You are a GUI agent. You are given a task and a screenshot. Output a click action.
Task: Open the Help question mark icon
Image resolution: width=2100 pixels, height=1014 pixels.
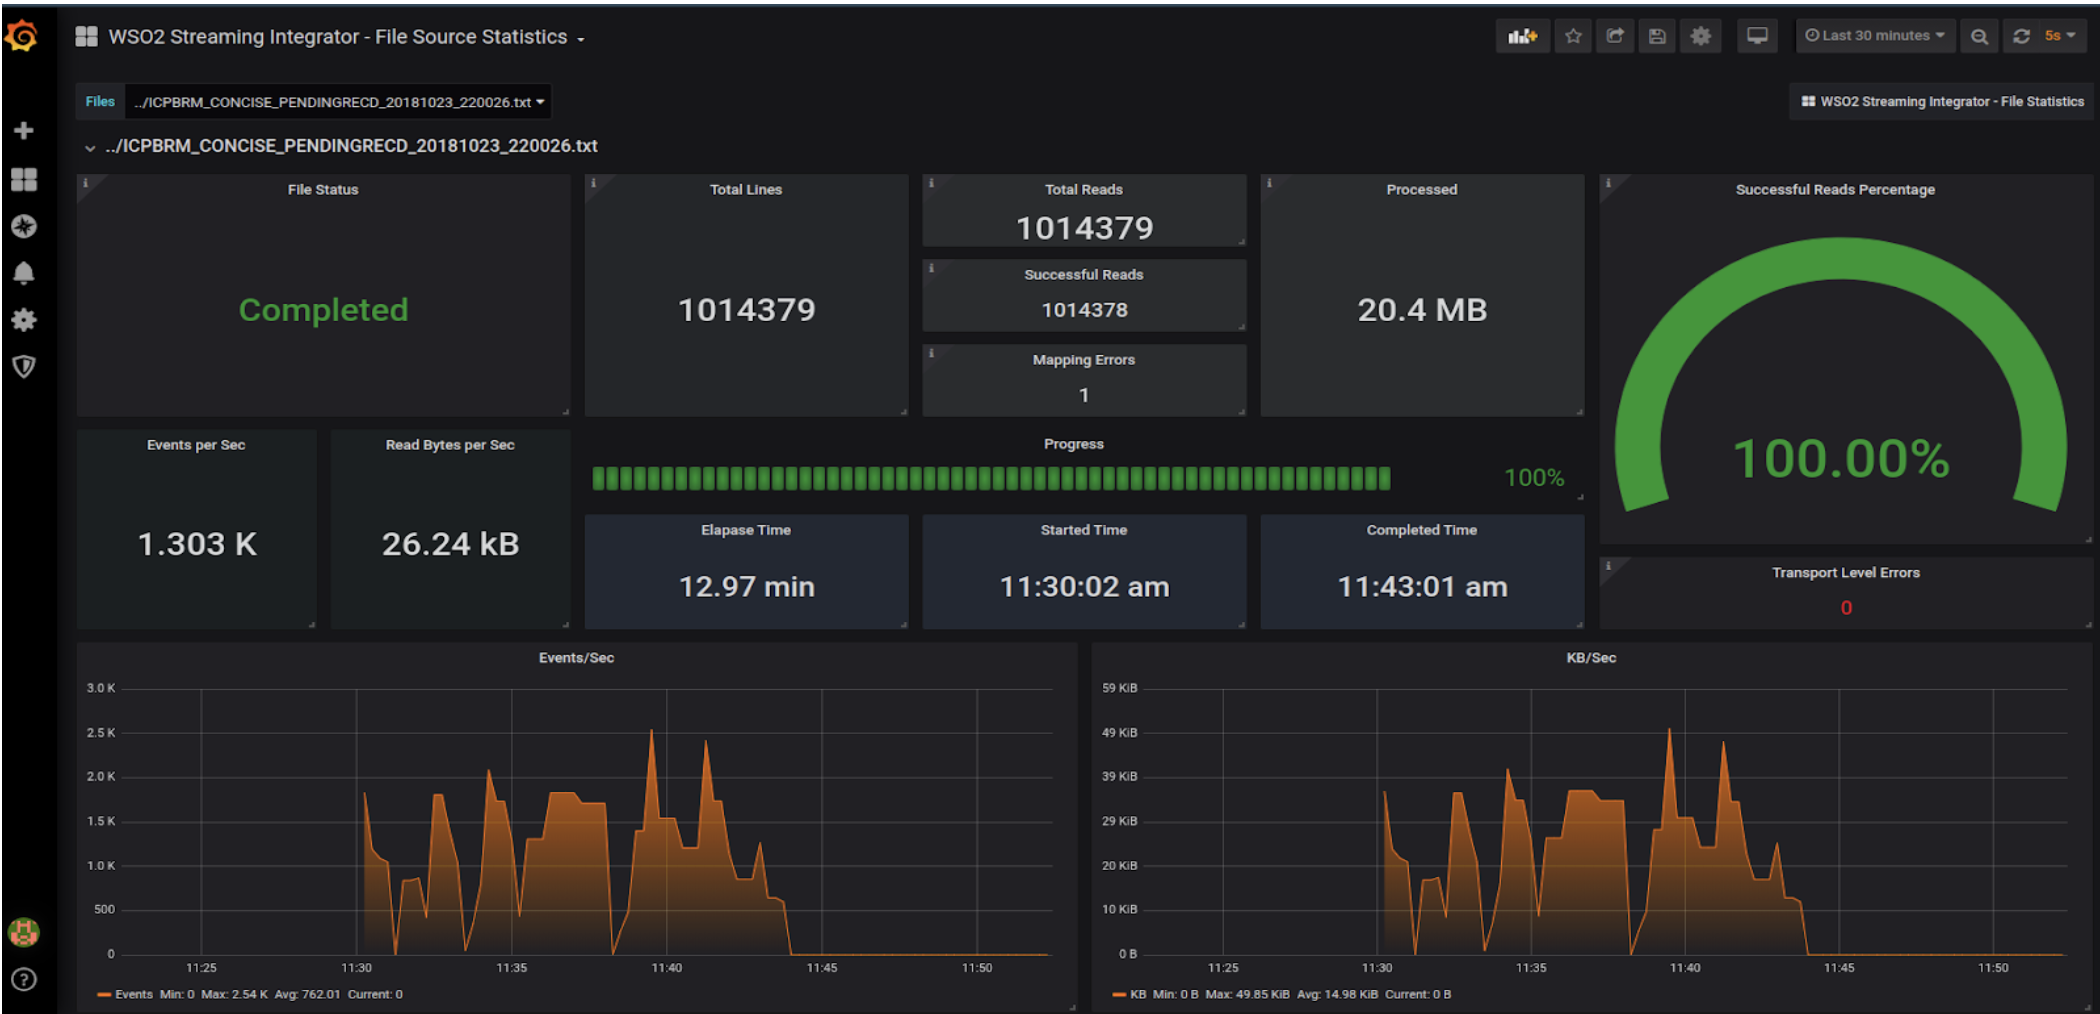click(x=24, y=979)
